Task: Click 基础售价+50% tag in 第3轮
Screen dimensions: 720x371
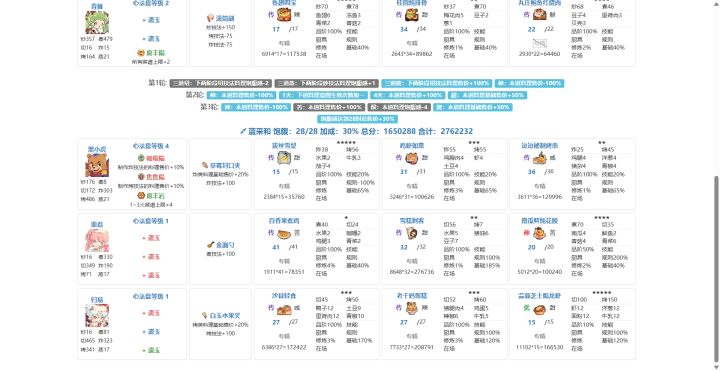Action: 472,107
